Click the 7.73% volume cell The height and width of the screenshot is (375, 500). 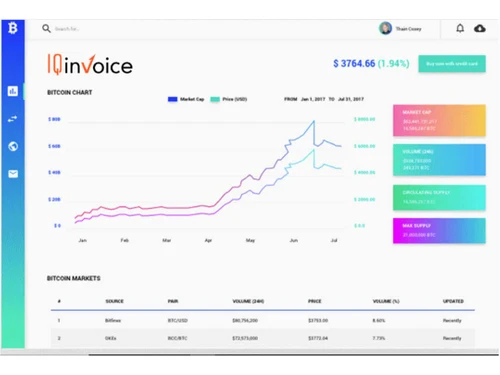pos(379,338)
